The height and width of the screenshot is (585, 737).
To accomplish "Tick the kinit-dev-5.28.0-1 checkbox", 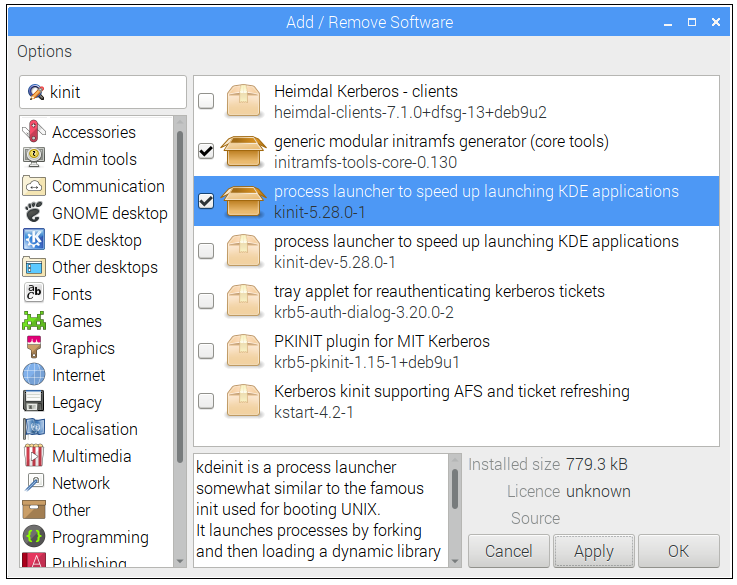I will 206,251.
